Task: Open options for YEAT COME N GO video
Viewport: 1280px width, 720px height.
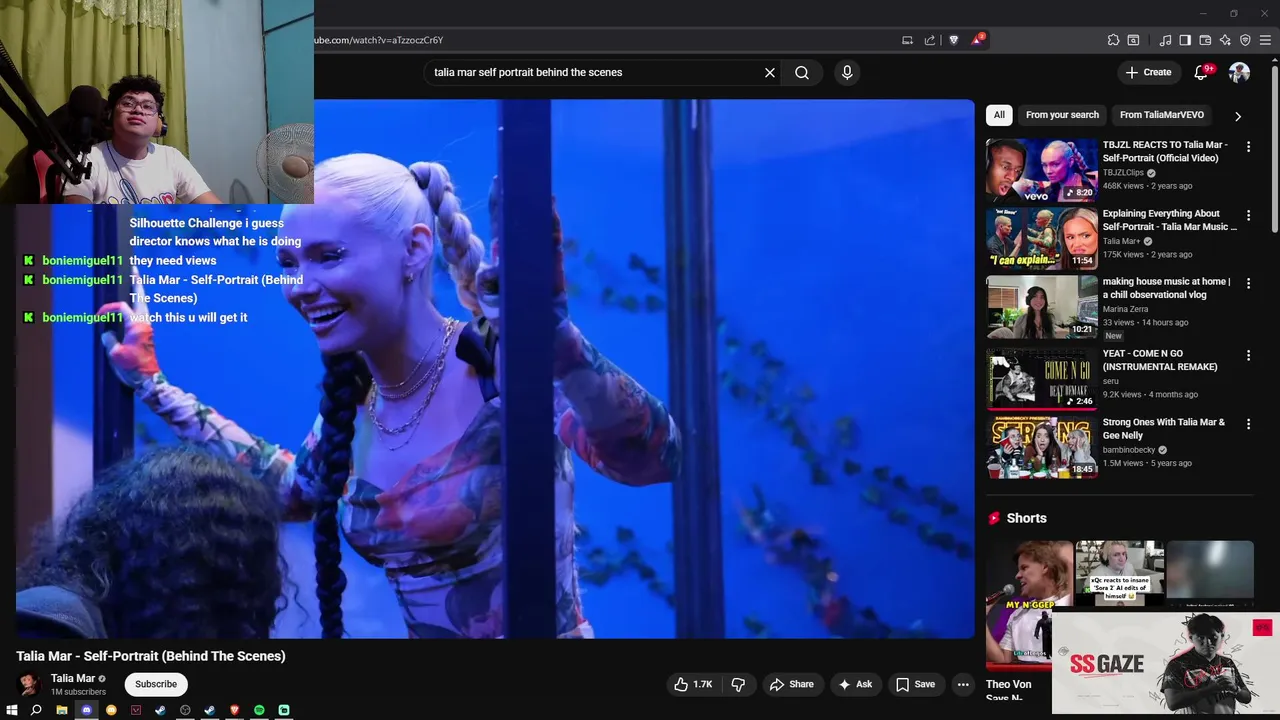Action: 1248,355
